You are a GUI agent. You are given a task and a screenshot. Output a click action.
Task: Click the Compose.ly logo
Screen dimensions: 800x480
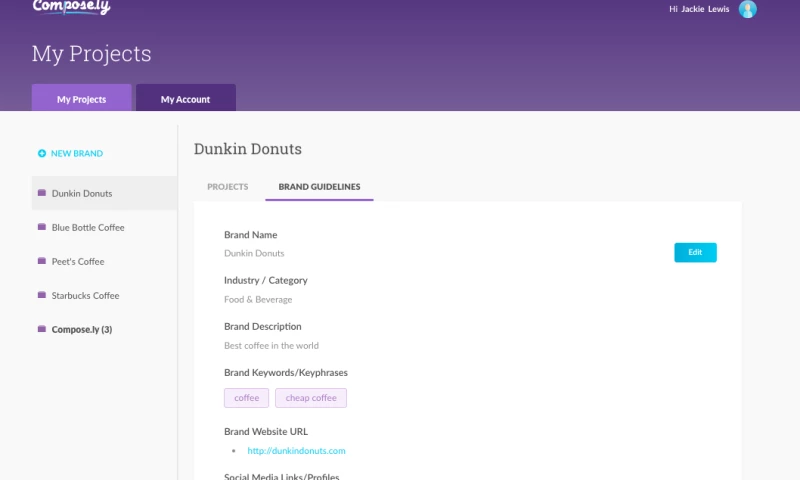(x=71, y=7)
